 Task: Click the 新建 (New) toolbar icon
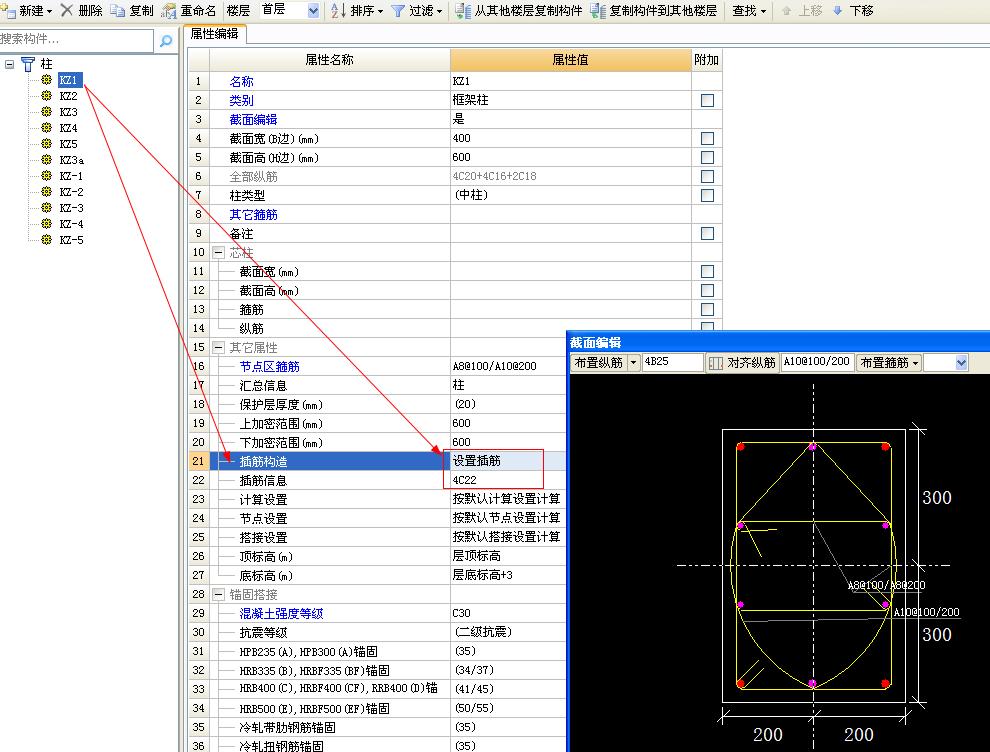pos(8,11)
